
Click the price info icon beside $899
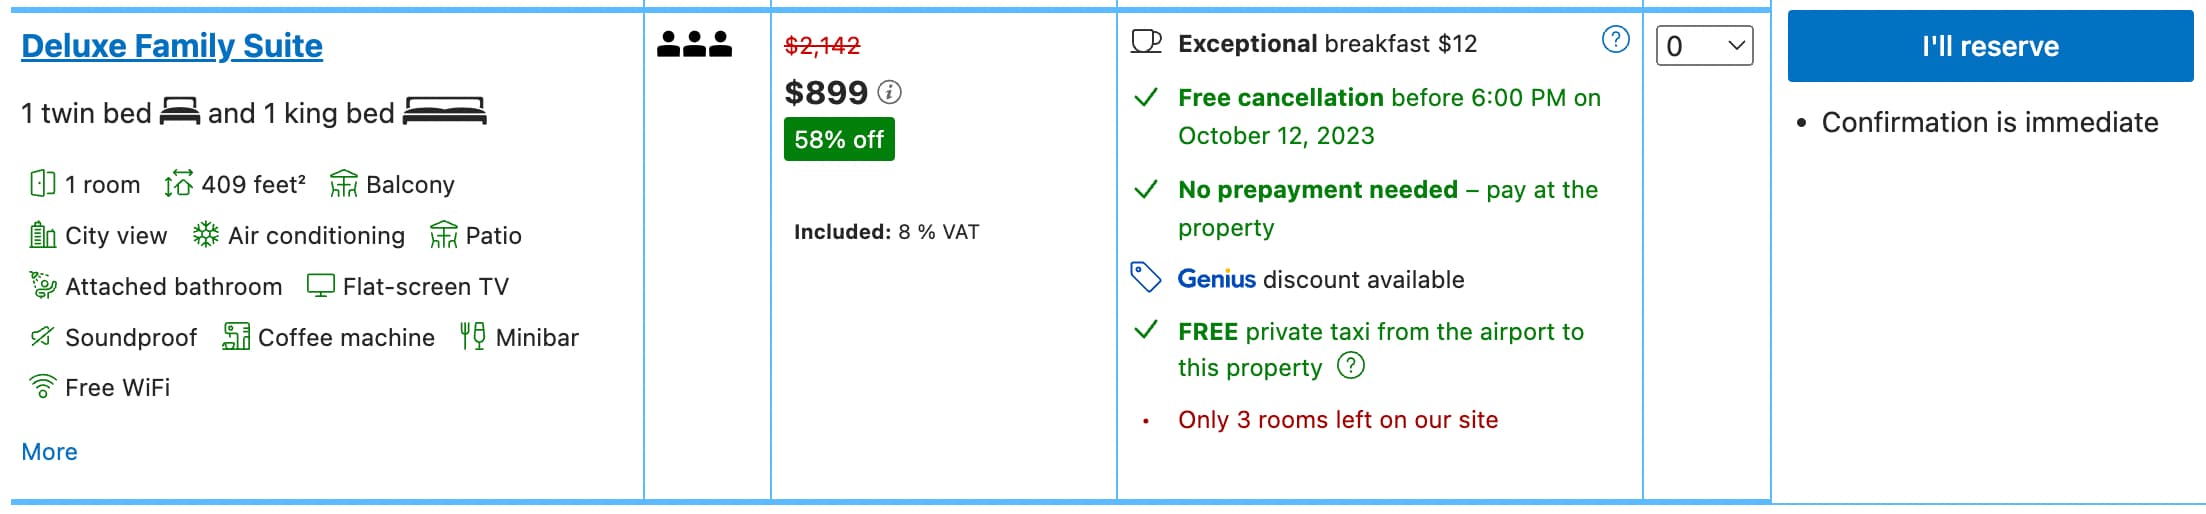click(x=889, y=93)
